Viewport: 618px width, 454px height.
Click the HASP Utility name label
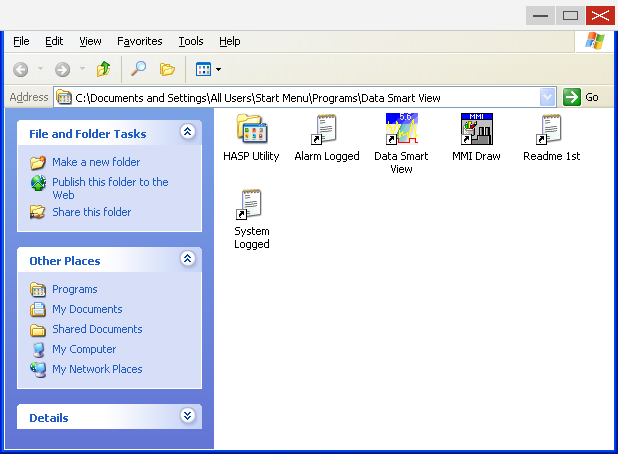tap(251, 156)
